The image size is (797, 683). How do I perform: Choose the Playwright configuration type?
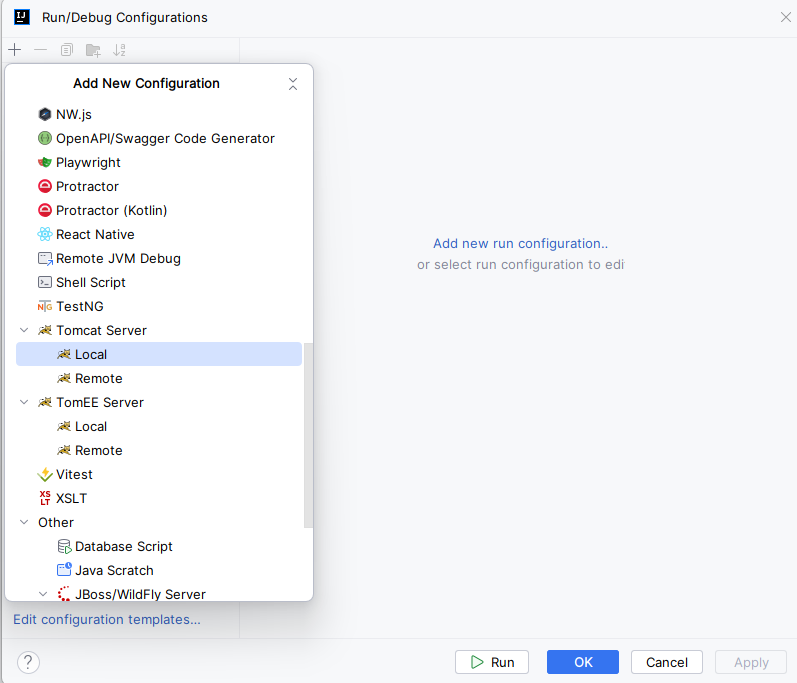point(159,162)
